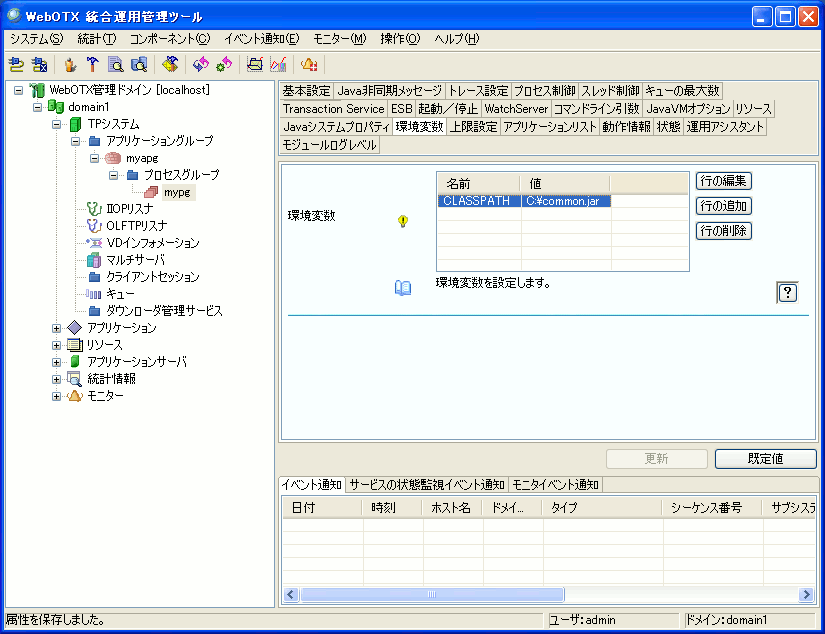This screenshot has height=634, width=825.
Task: Switch to the モニタイベント通知 tab
Action: [555, 485]
